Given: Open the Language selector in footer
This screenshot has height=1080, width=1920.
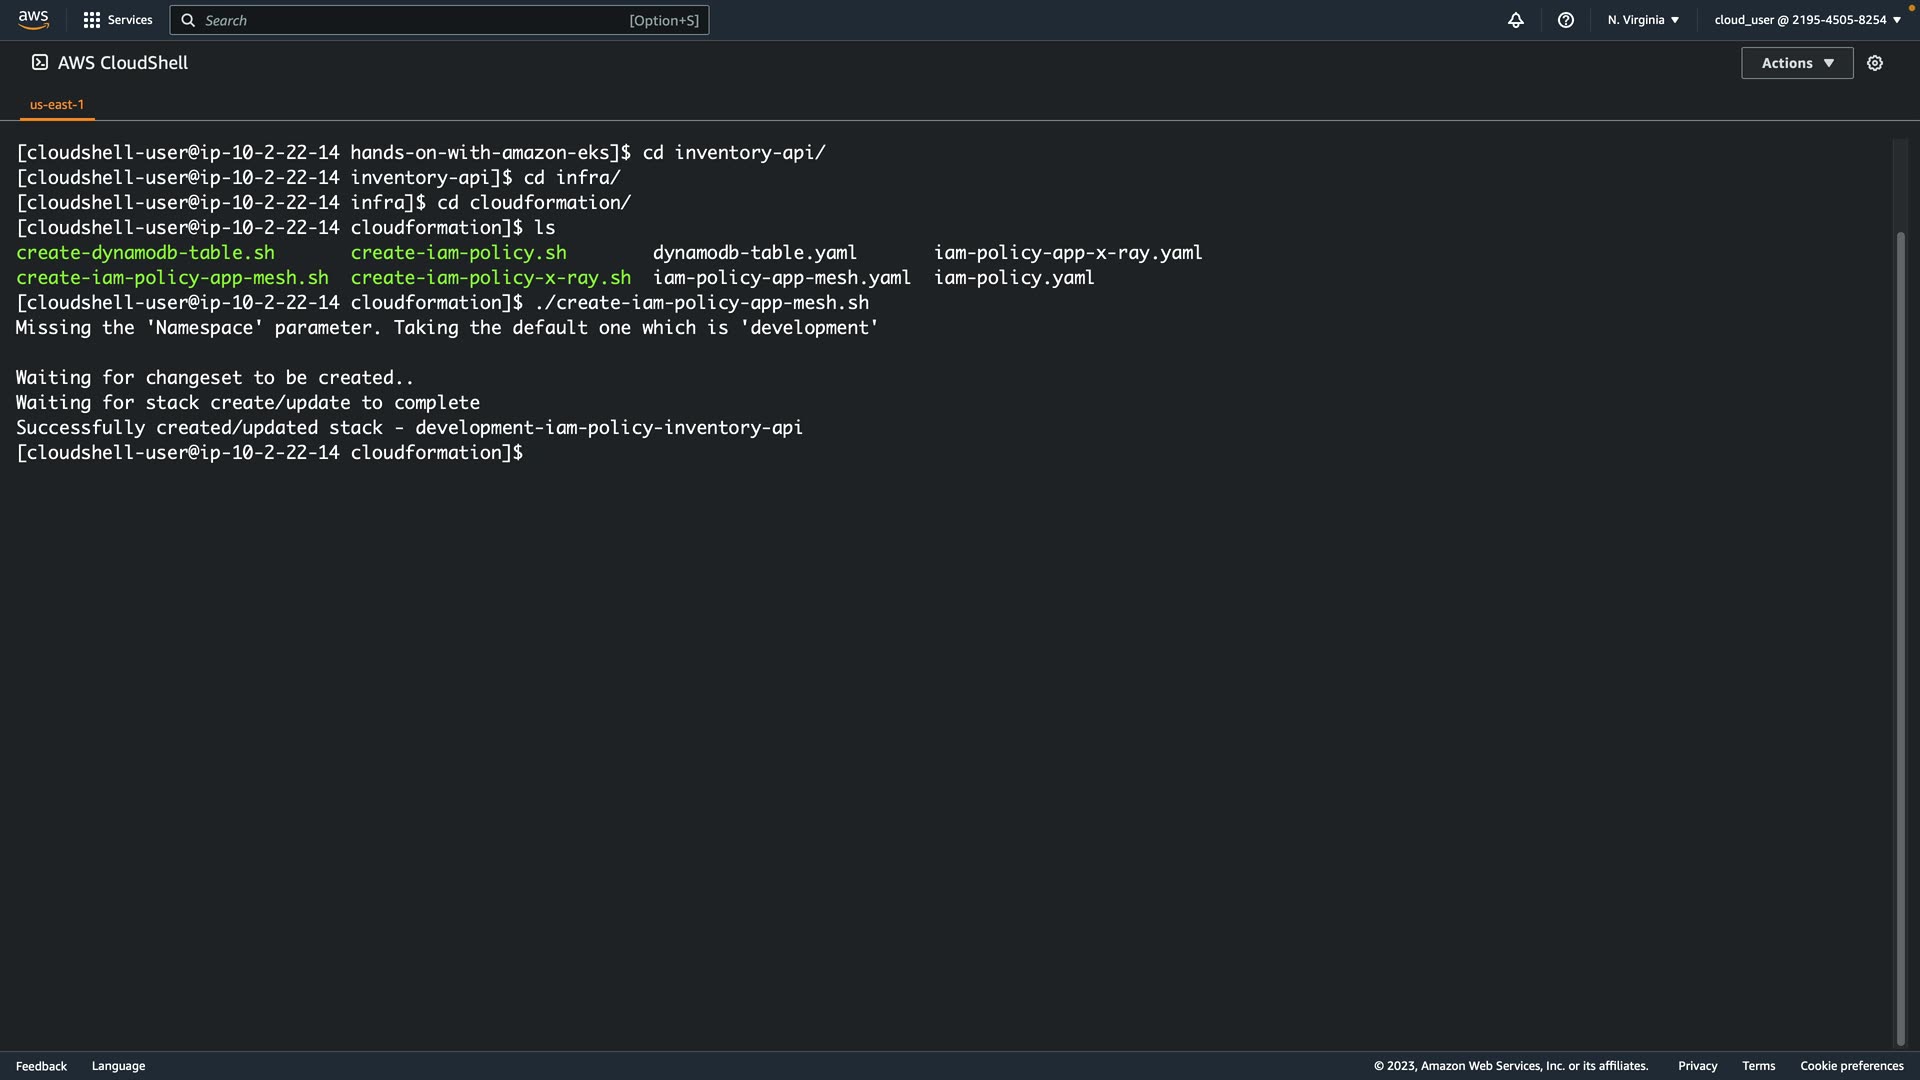Looking at the screenshot, I should (118, 1066).
